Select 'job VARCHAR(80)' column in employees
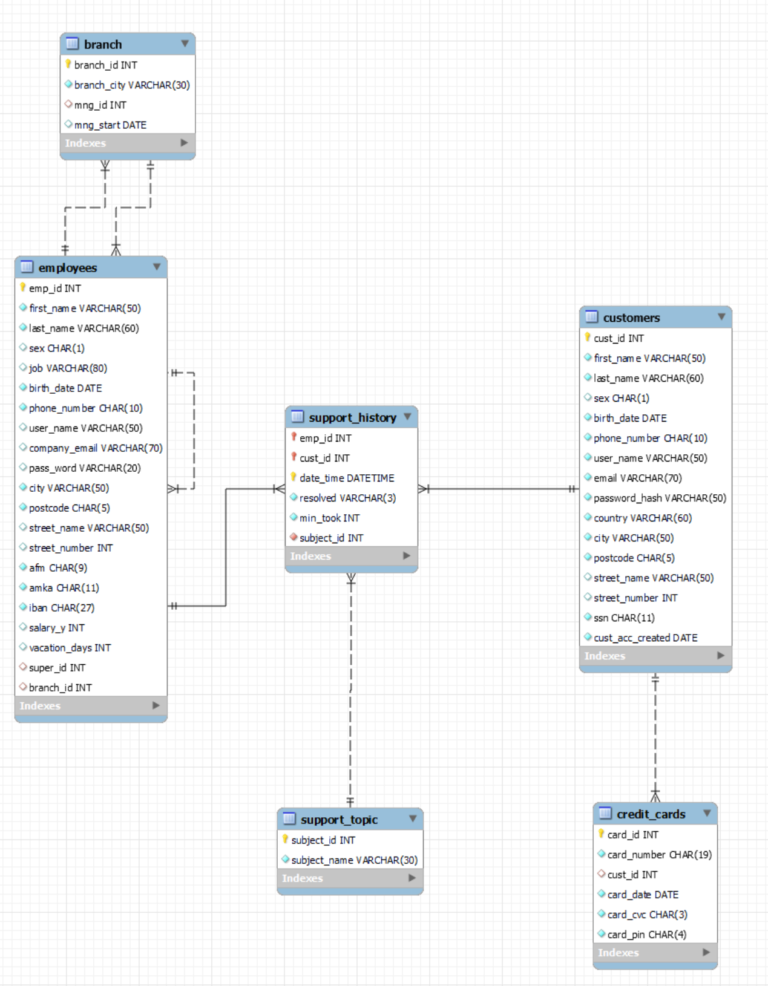The height and width of the screenshot is (986, 768). point(91,368)
